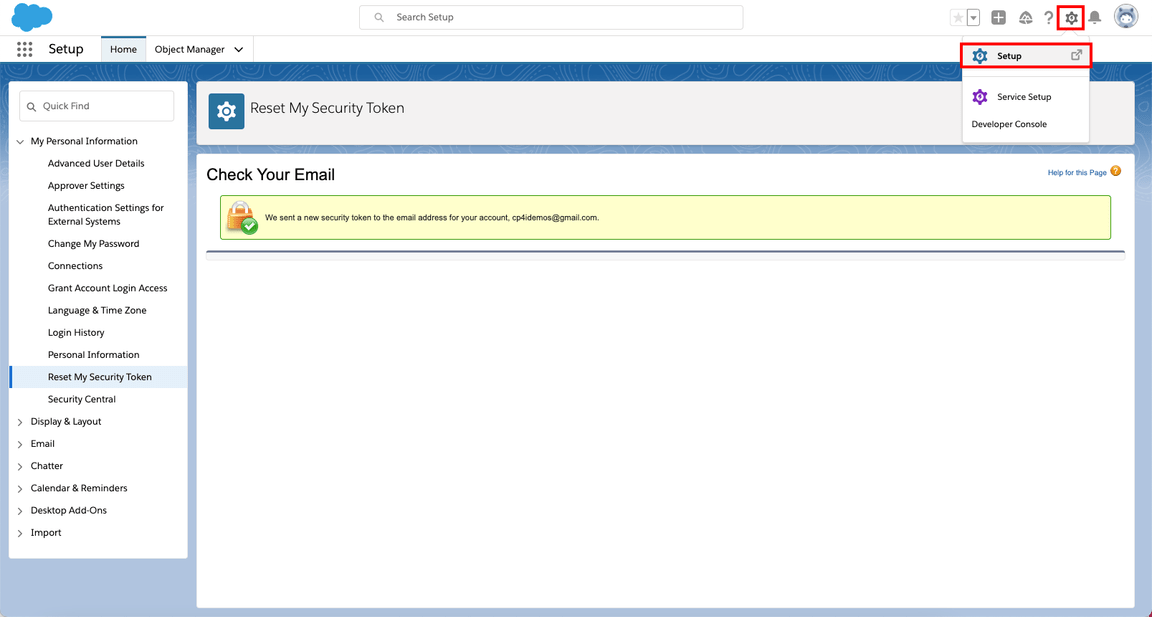Expand the Chatter section

[x=21, y=466]
